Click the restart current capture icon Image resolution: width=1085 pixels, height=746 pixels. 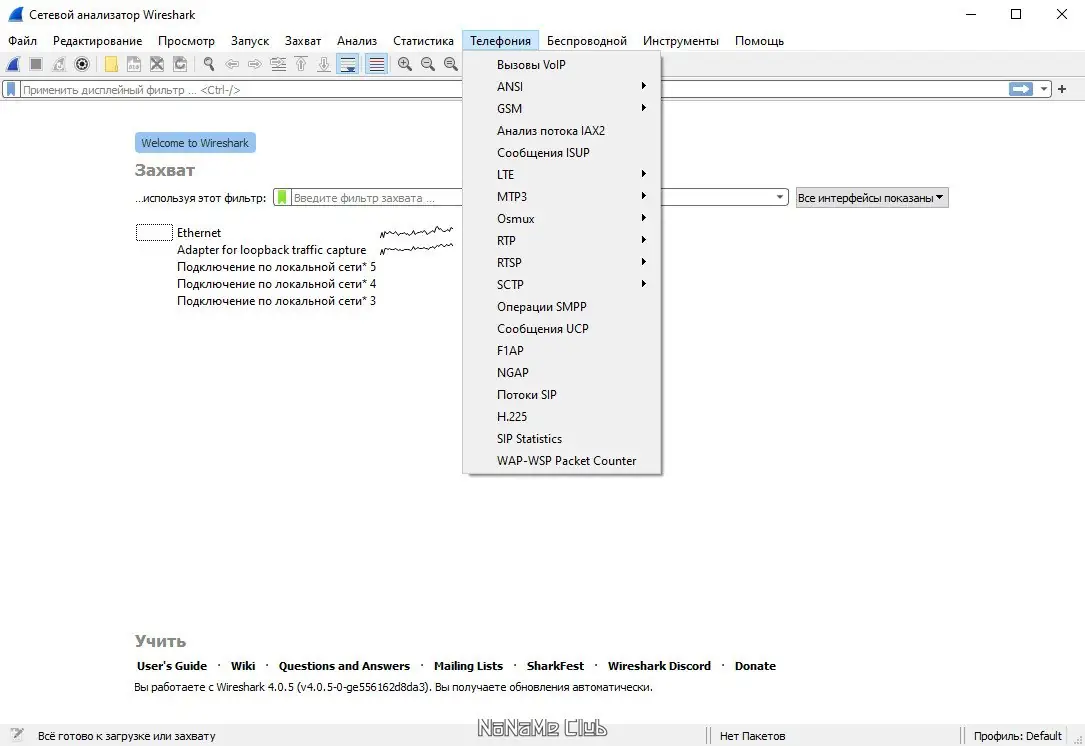point(59,64)
